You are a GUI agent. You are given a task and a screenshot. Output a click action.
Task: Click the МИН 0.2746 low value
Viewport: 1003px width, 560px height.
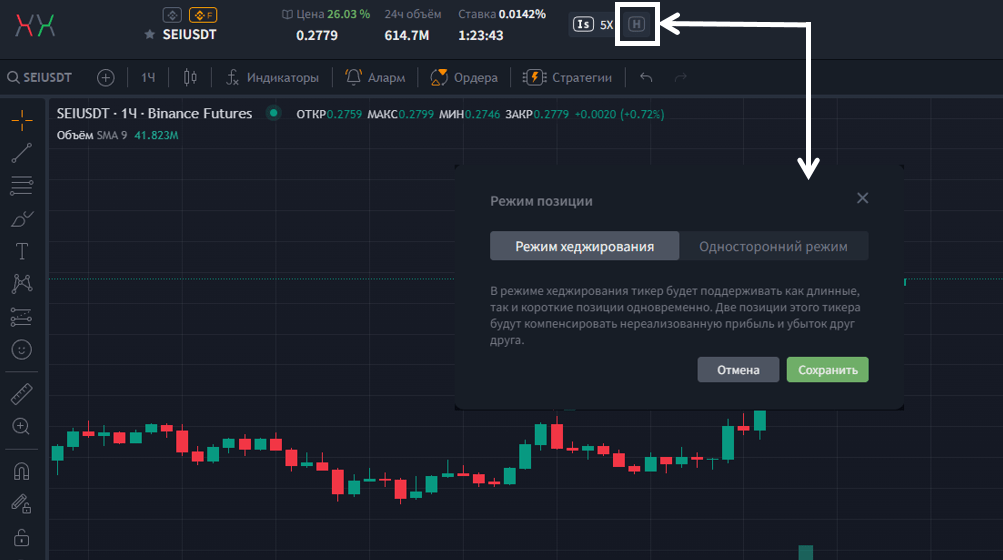tap(470, 114)
